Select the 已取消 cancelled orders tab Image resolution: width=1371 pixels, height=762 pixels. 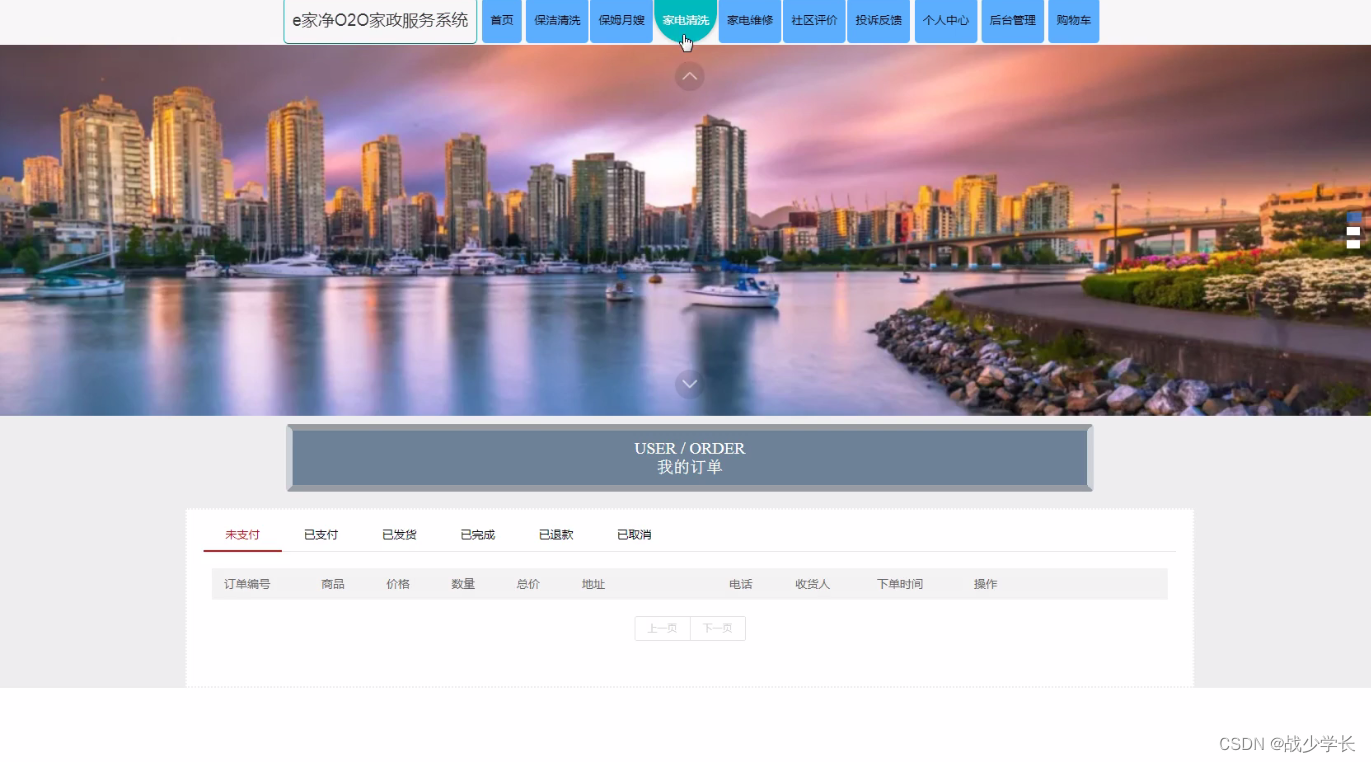(633, 534)
